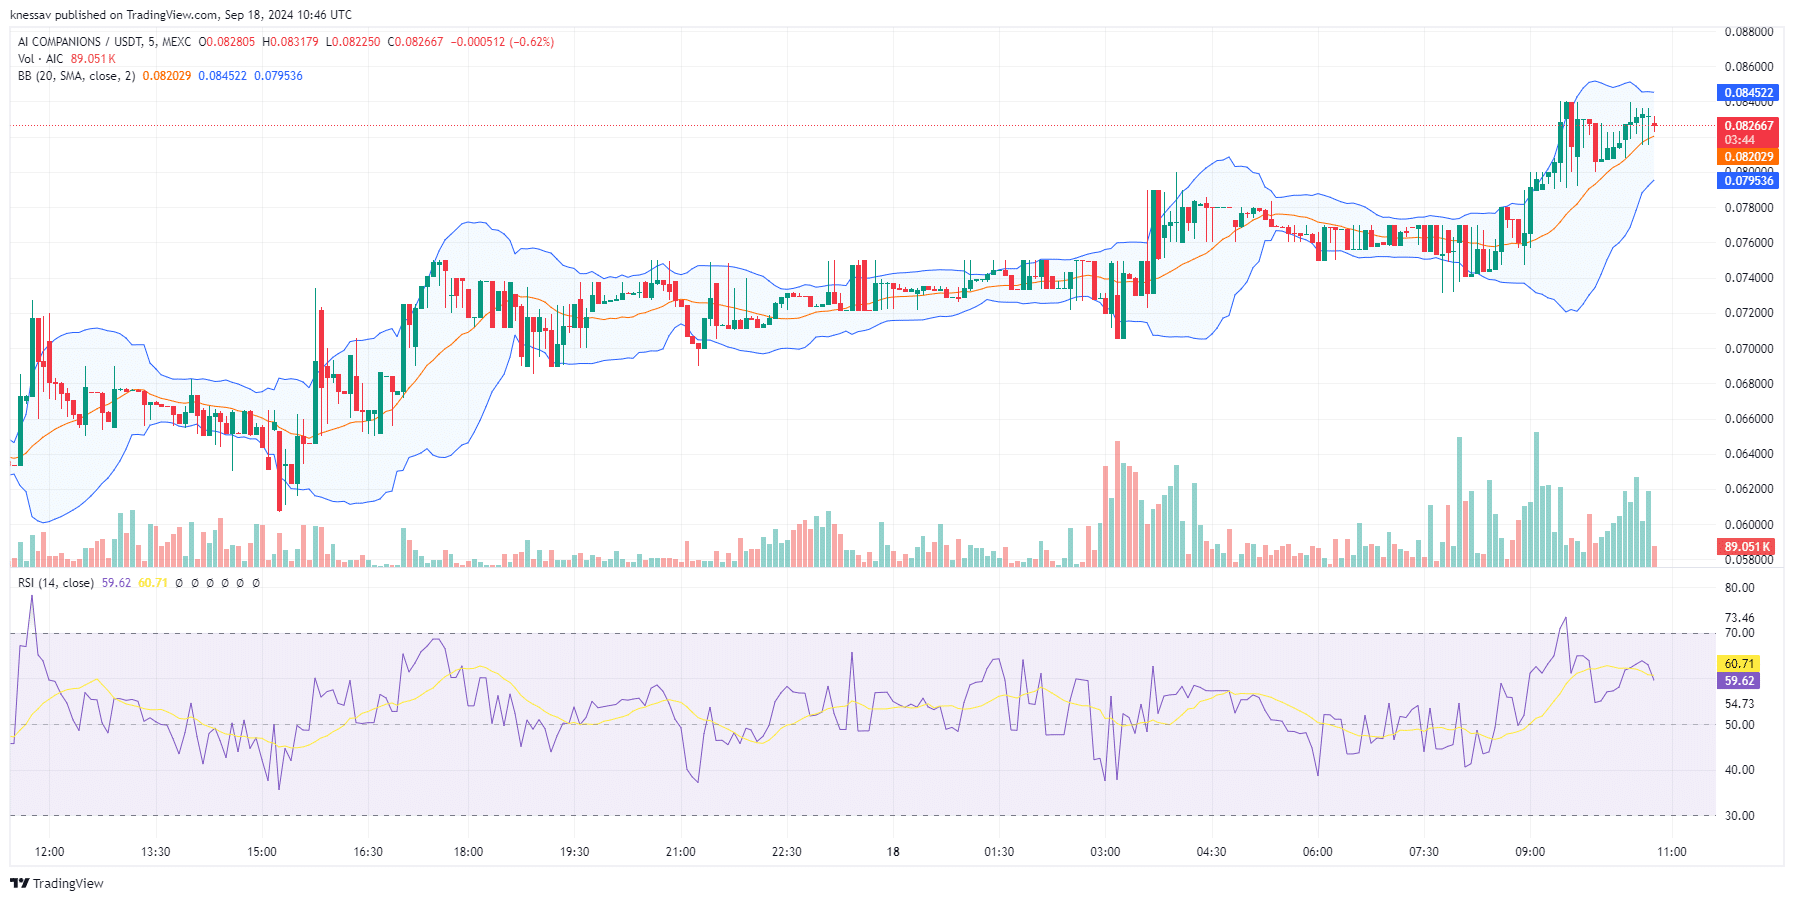Click the blue 0.084522 price axis label
The image size is (1794, 901).
1748,93
